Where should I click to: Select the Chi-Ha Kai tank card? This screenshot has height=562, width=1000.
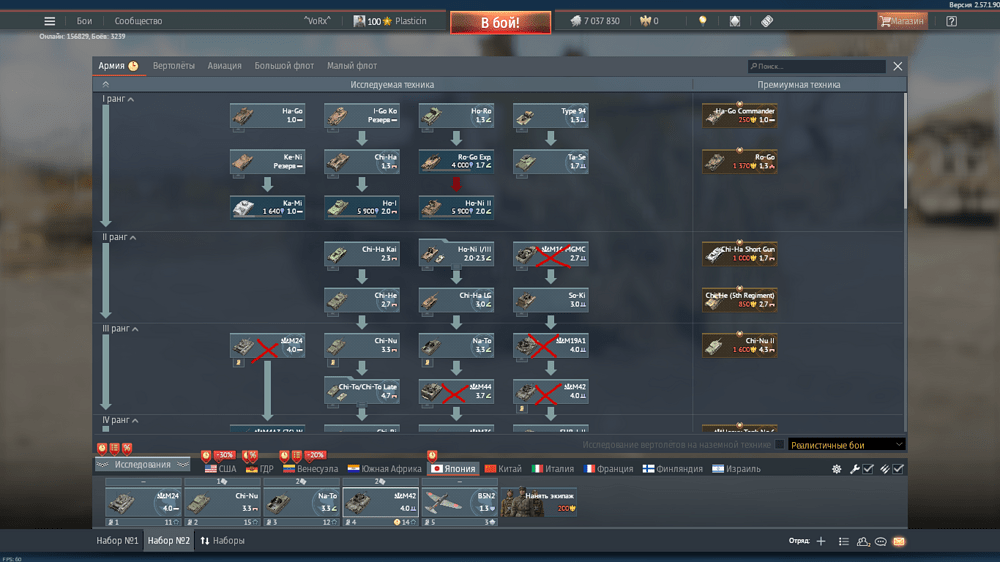(362, 254)
